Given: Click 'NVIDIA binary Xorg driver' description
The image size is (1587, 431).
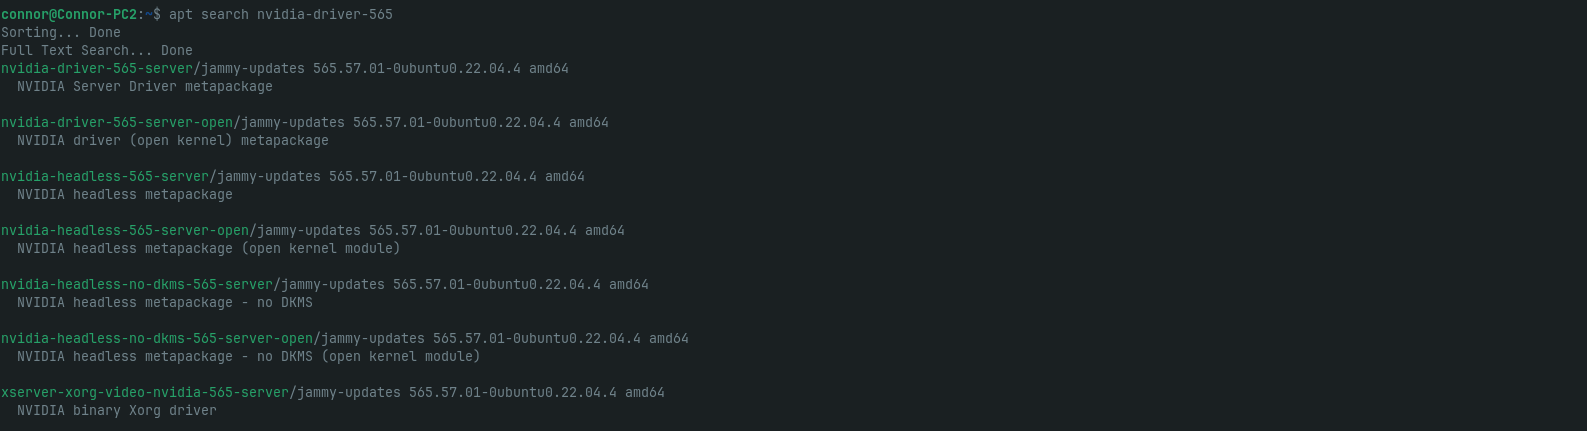Looking at the screenshot, I should pos(117,411).
